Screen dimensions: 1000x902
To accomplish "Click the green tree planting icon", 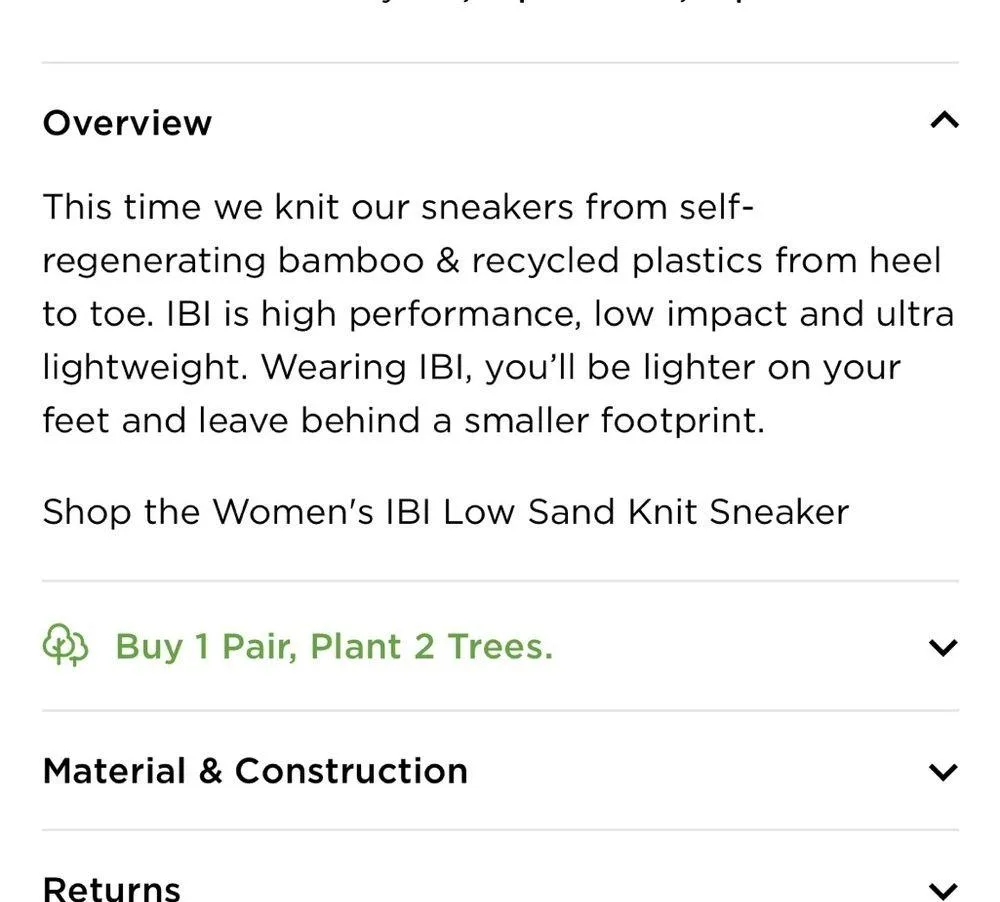I will (66, 646).
